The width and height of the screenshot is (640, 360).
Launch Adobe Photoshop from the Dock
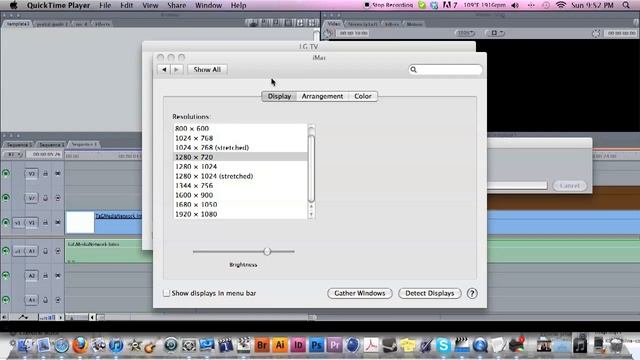pyautogui.click(x=316, y=345)
